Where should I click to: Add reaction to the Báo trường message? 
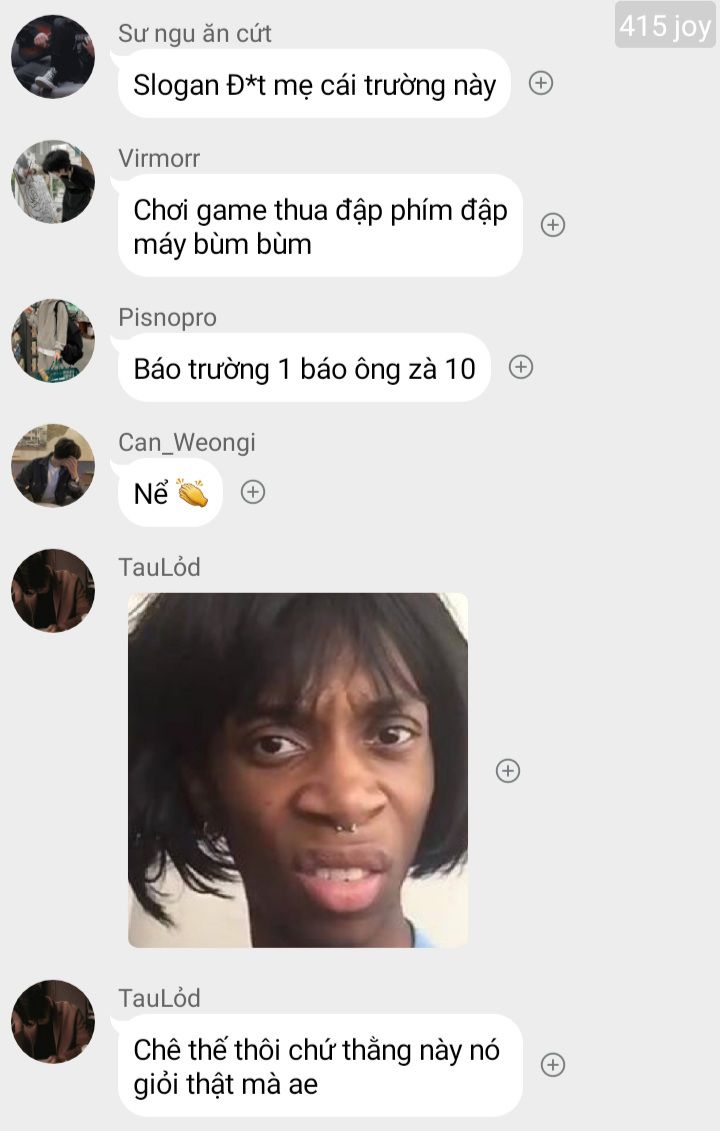(521, 367)
